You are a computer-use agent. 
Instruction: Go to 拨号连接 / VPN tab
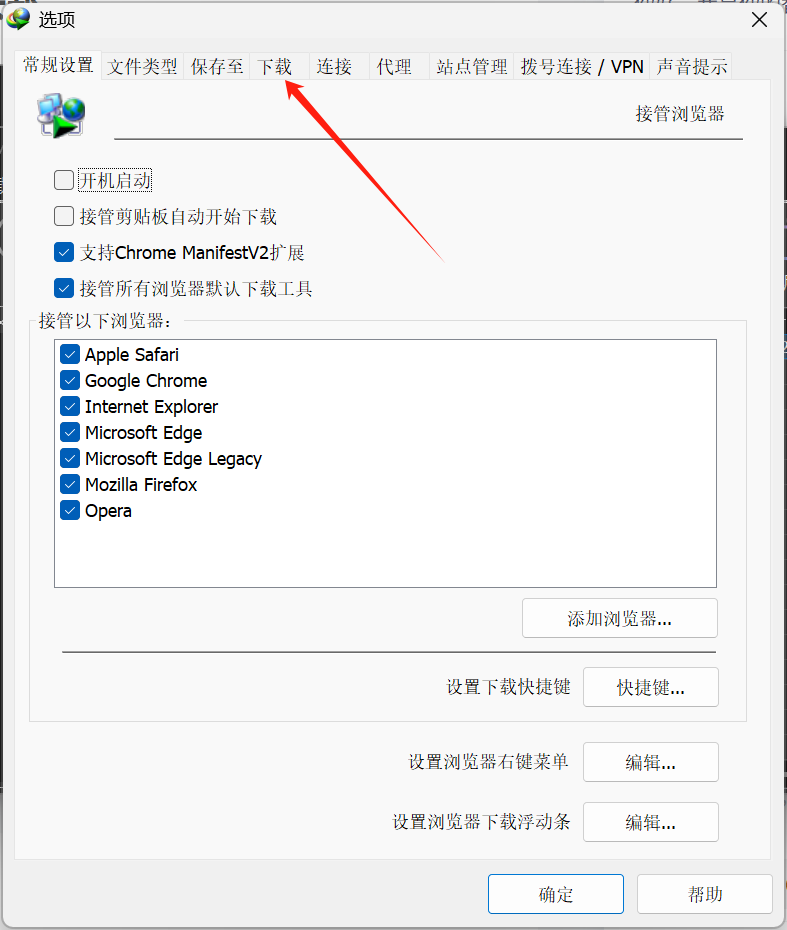pos(582,66)
